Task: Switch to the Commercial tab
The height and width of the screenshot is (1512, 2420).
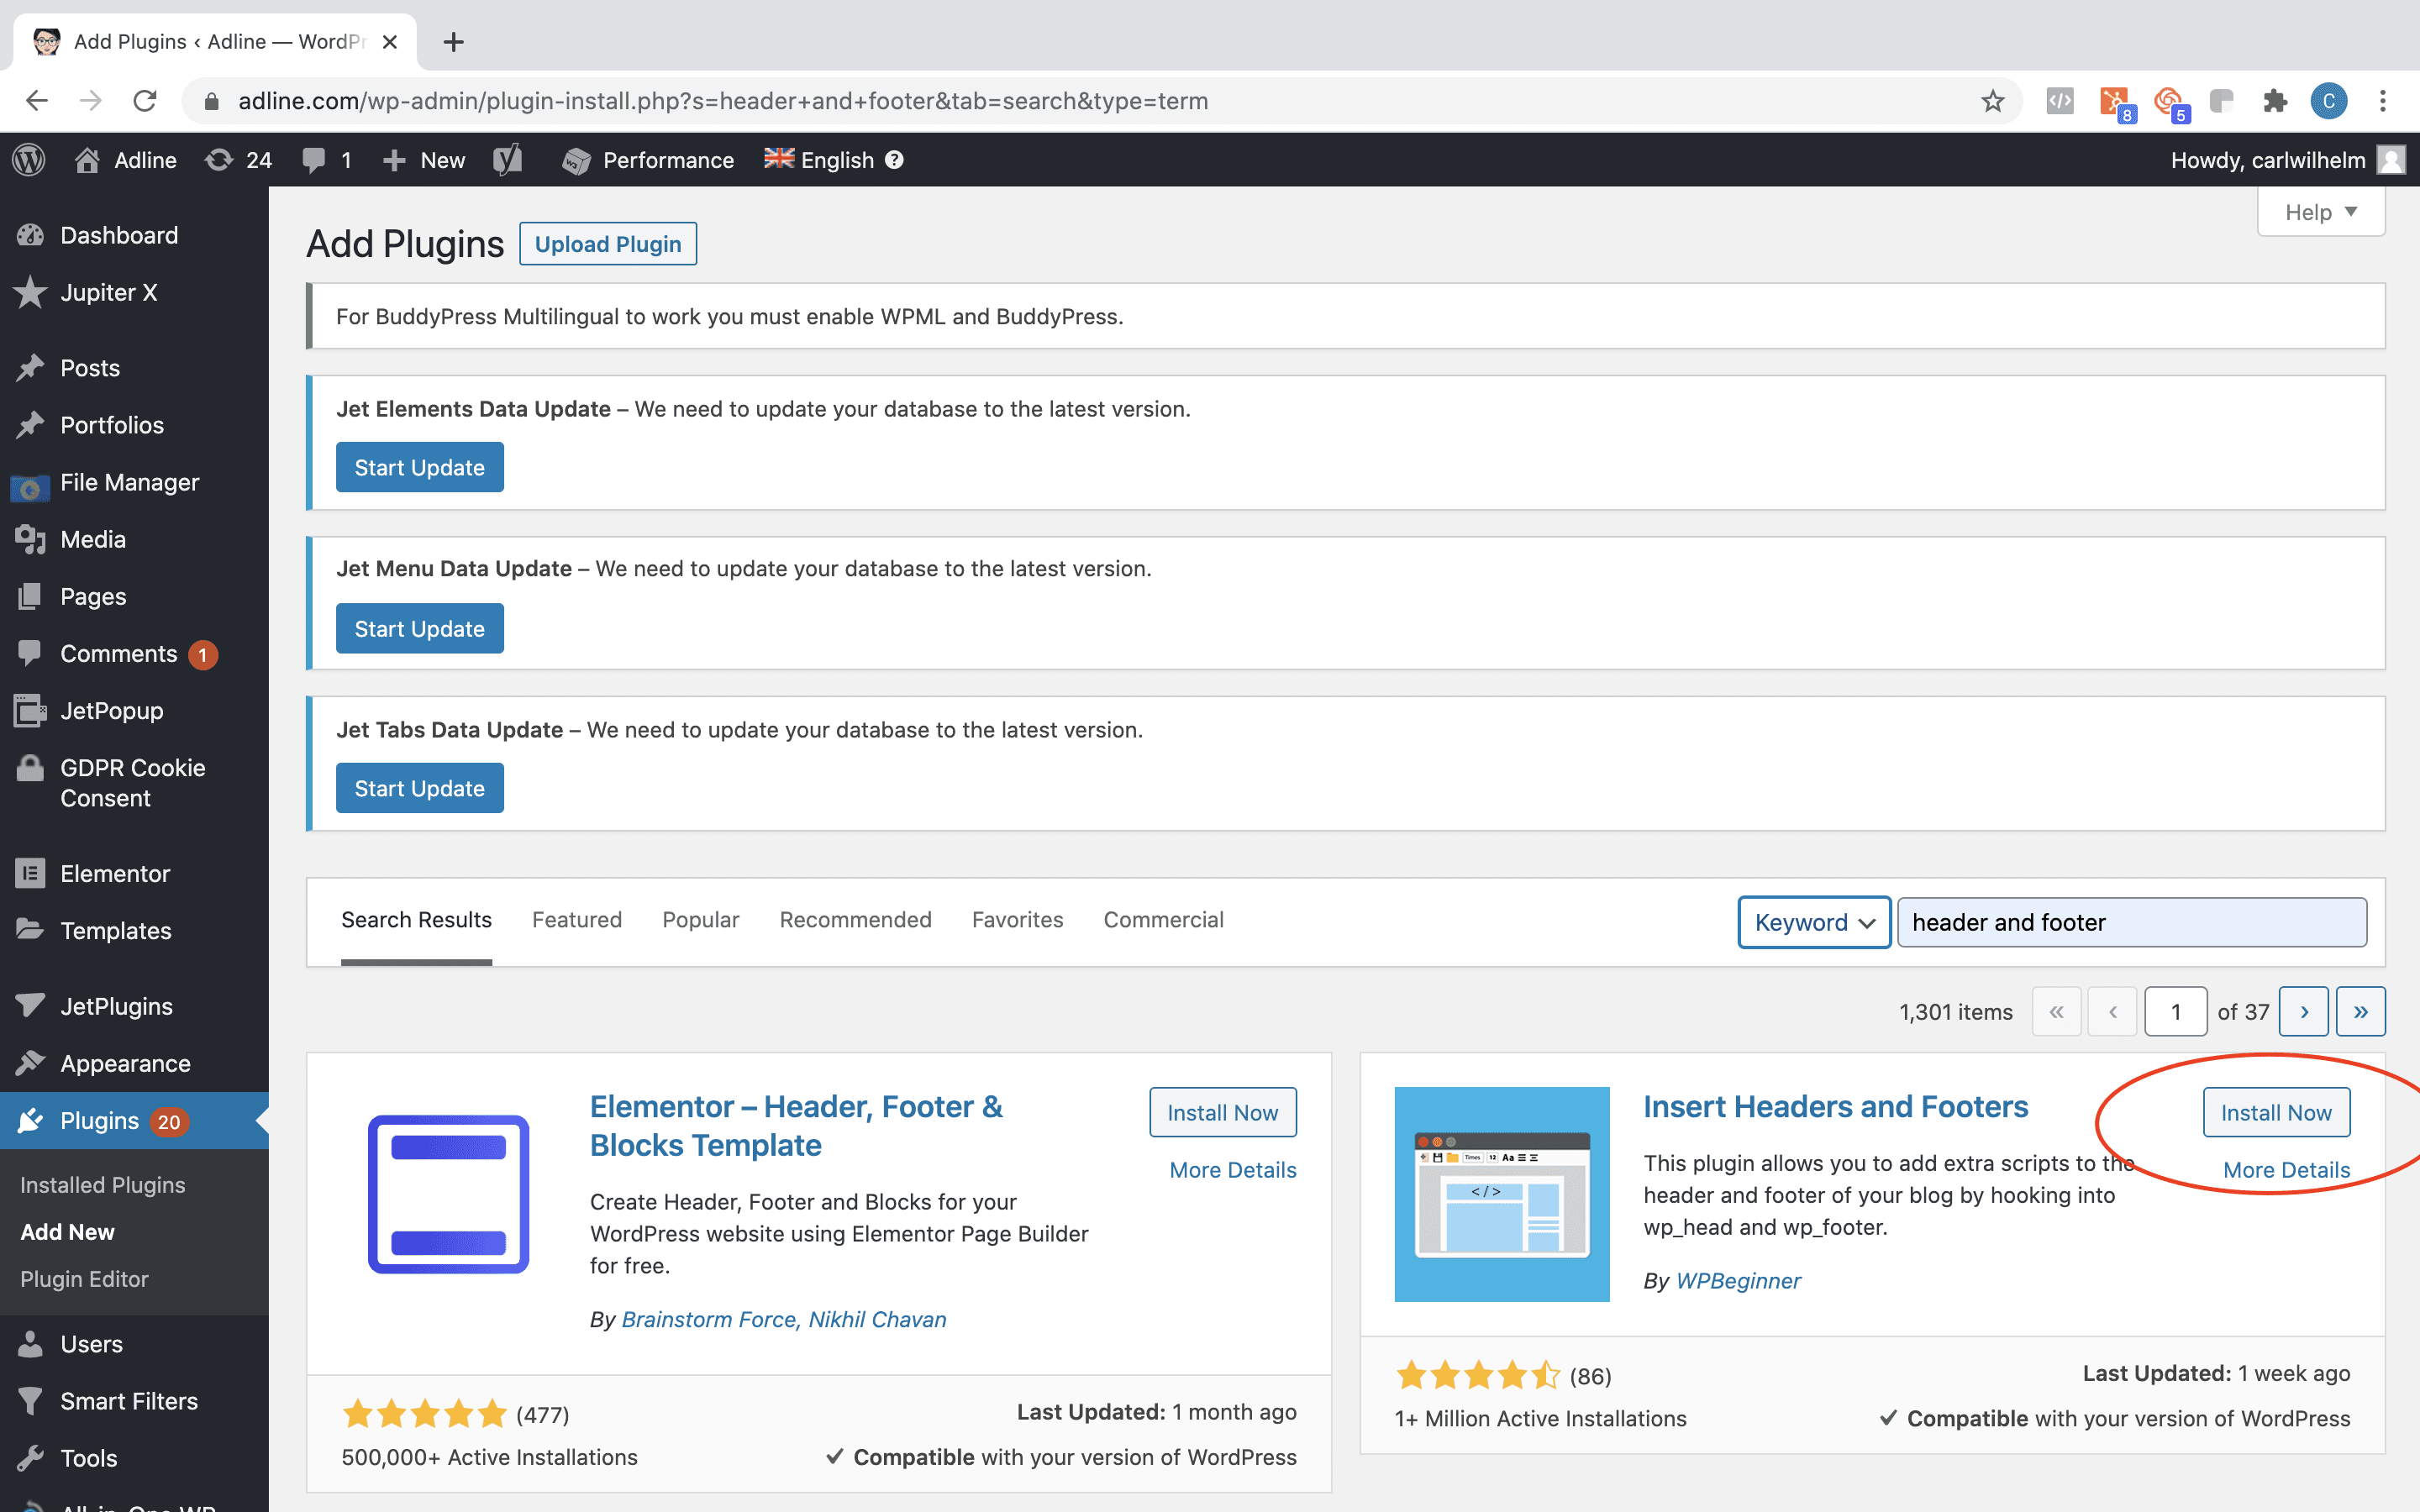Action: point(1164,920)
